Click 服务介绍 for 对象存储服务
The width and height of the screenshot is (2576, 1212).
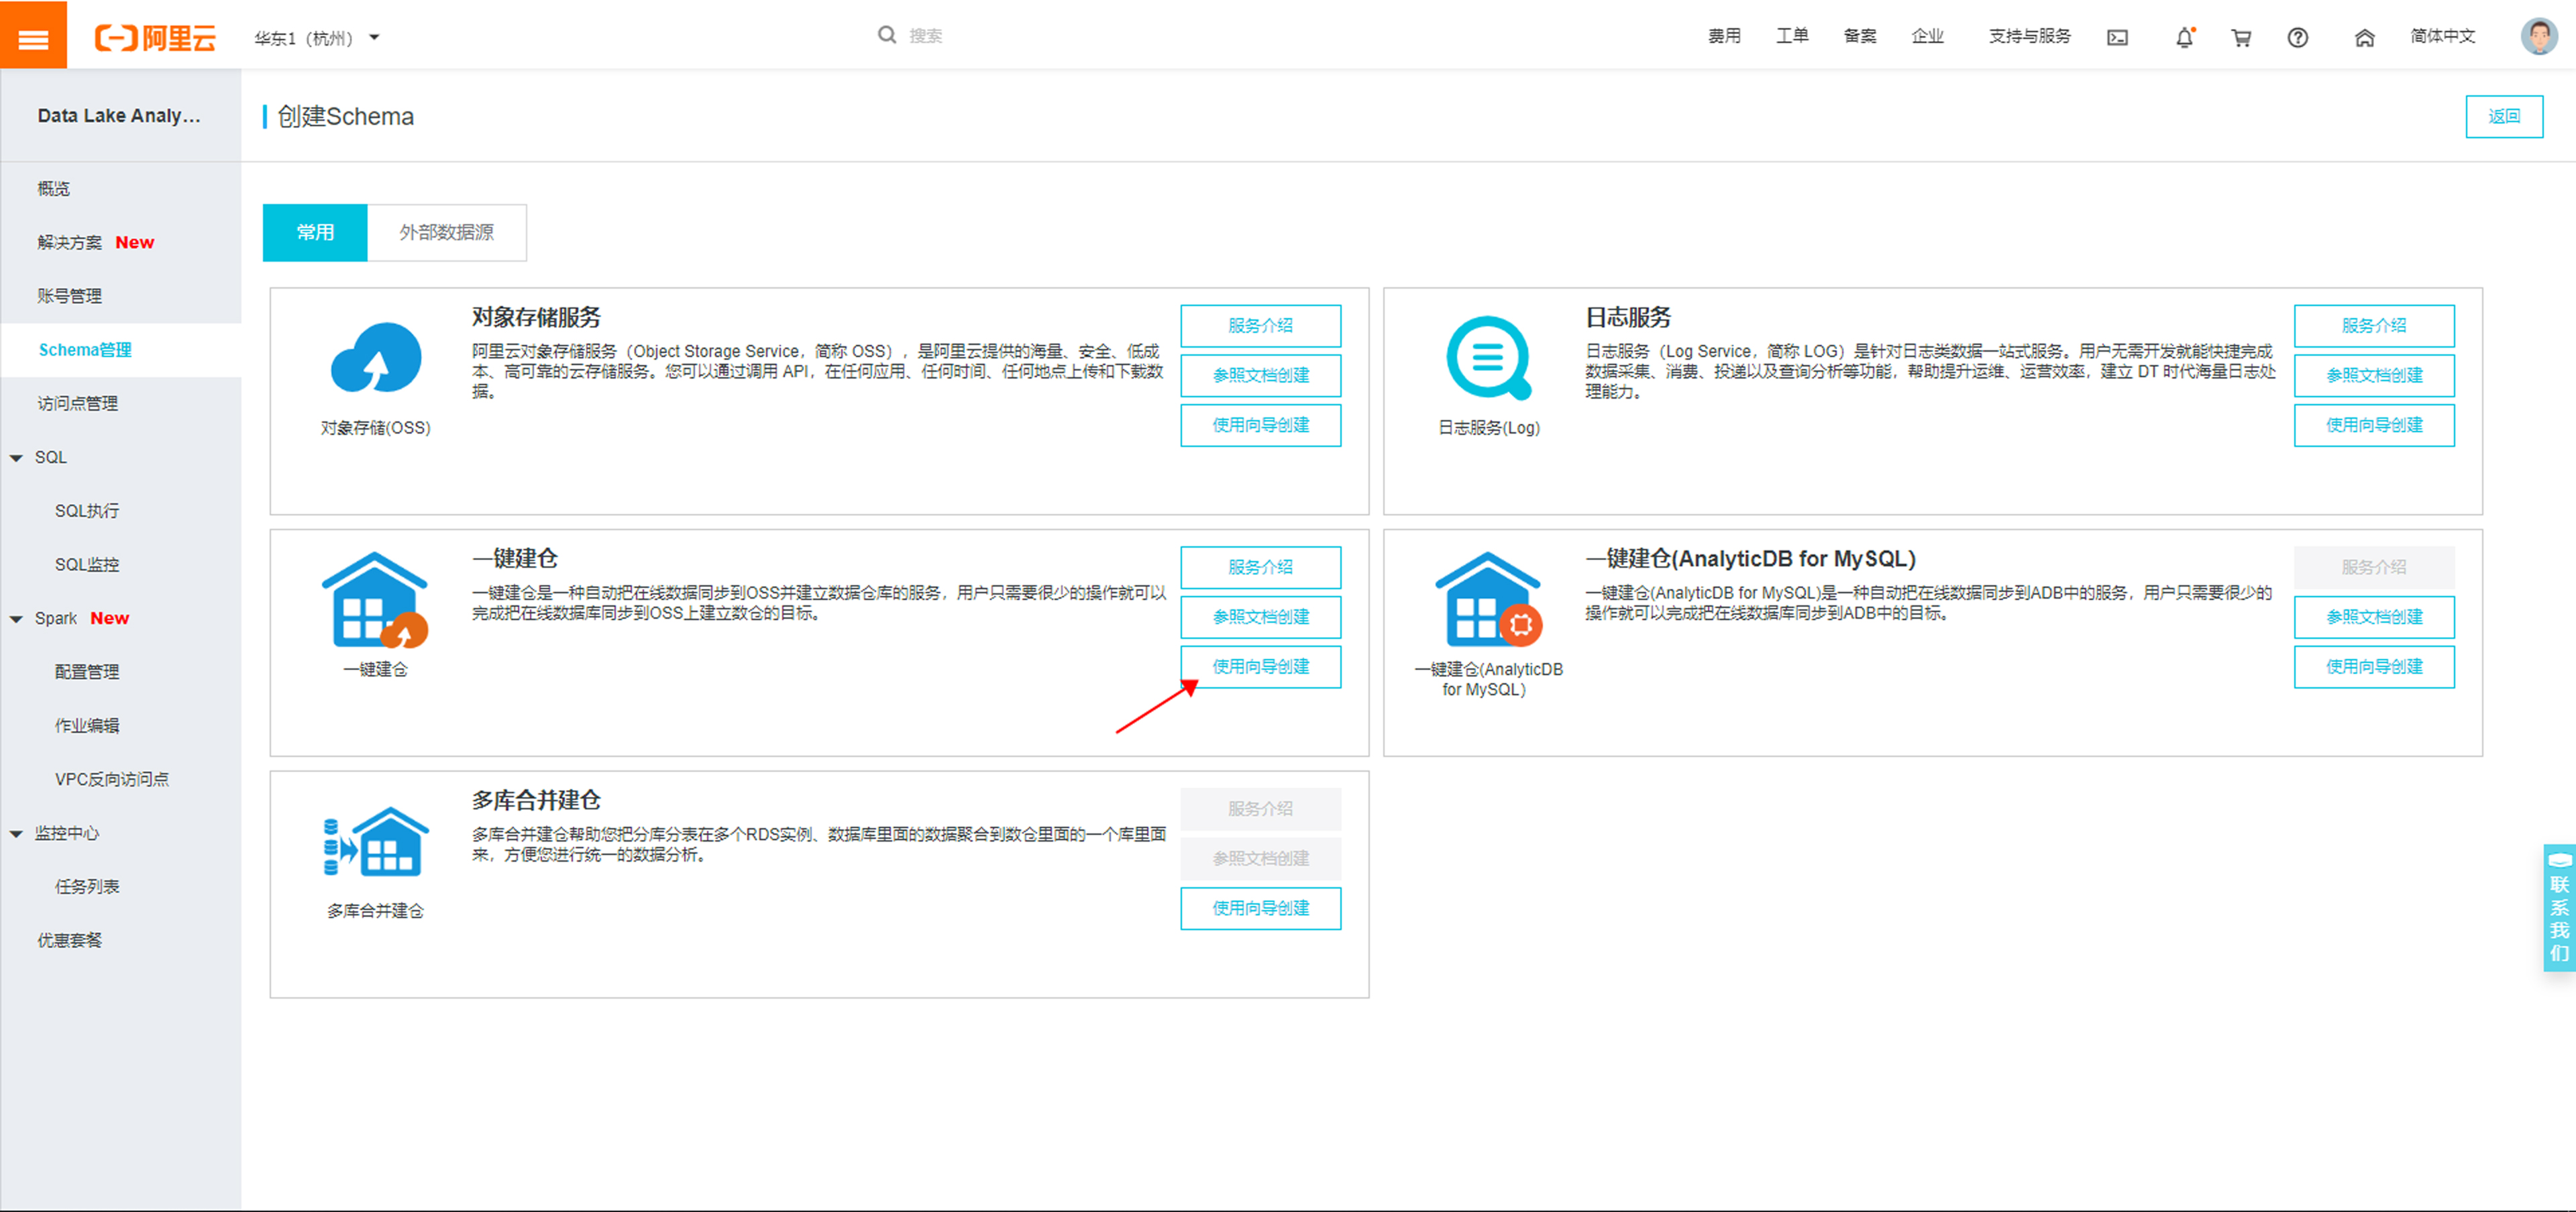click(1260, 326)
